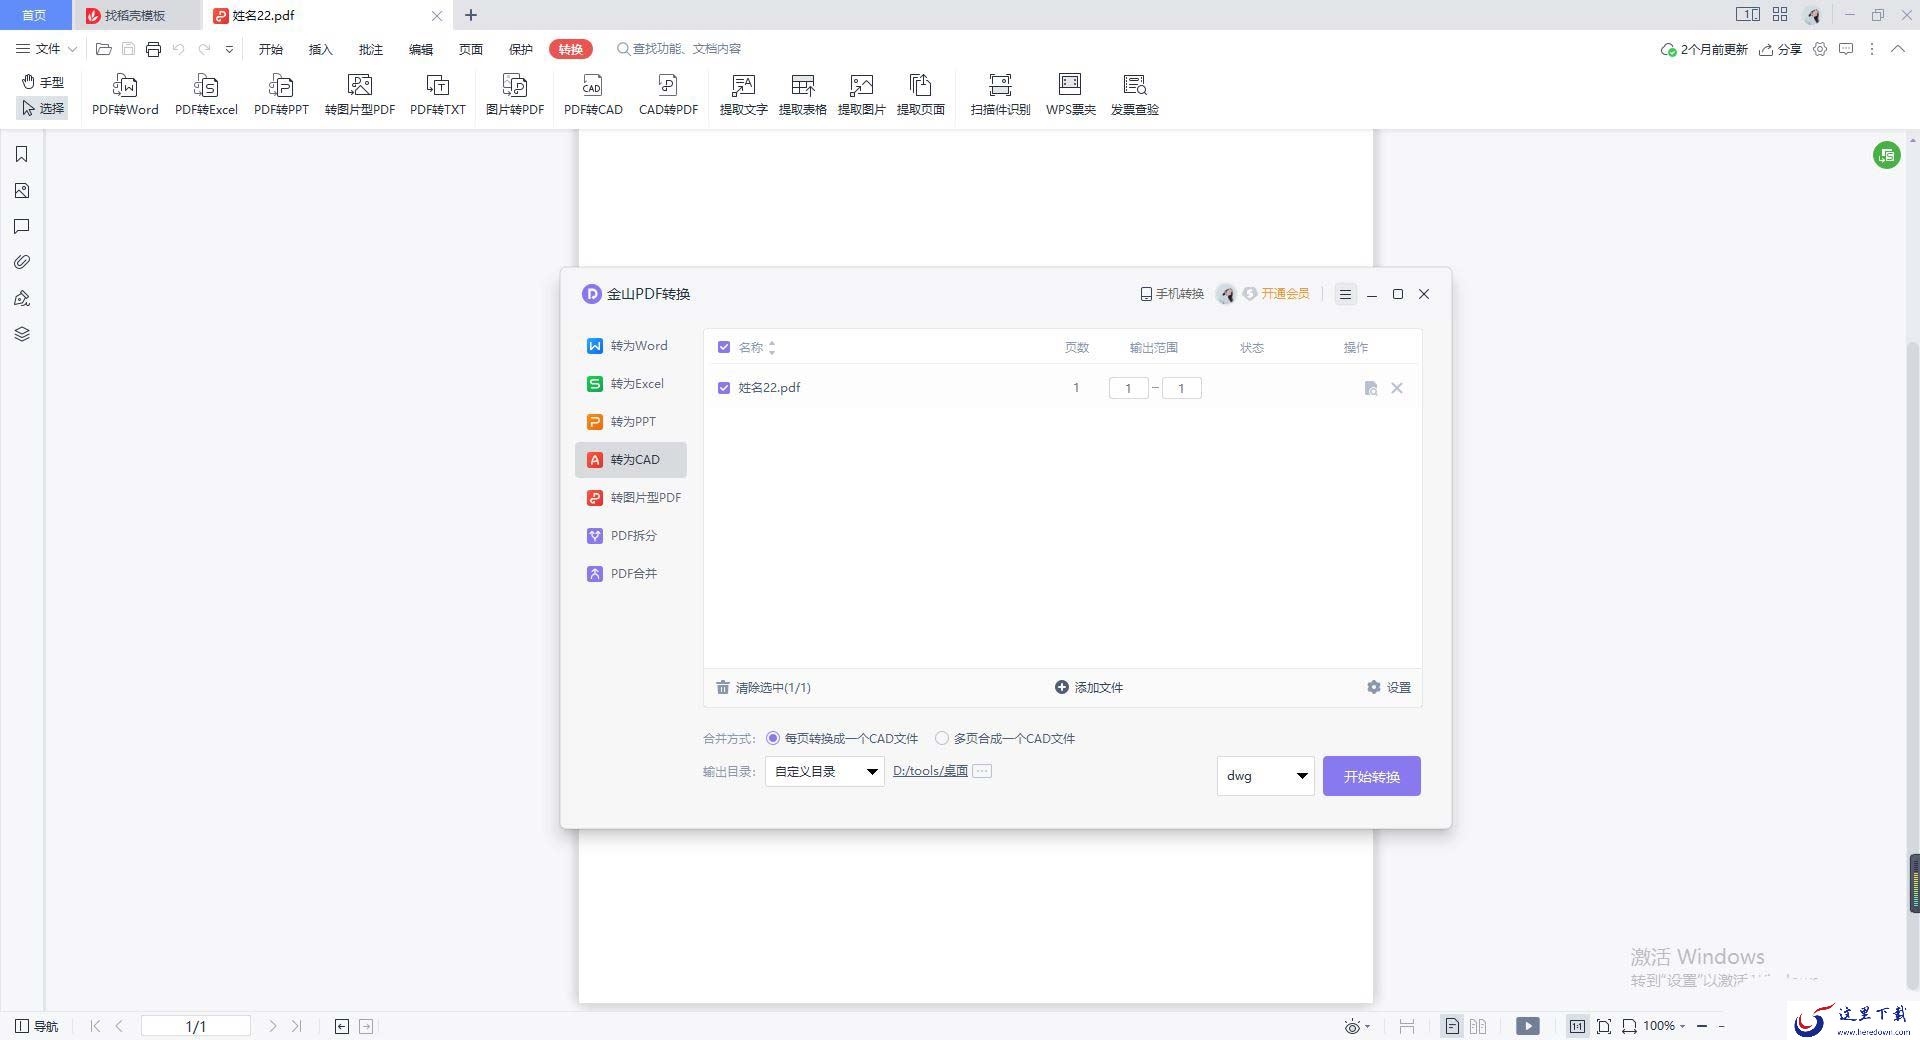The width and height of the screenshot is (1920, 1040).
Task: Open the 文件 menu dropdown
Action: [x=47, y=49]
